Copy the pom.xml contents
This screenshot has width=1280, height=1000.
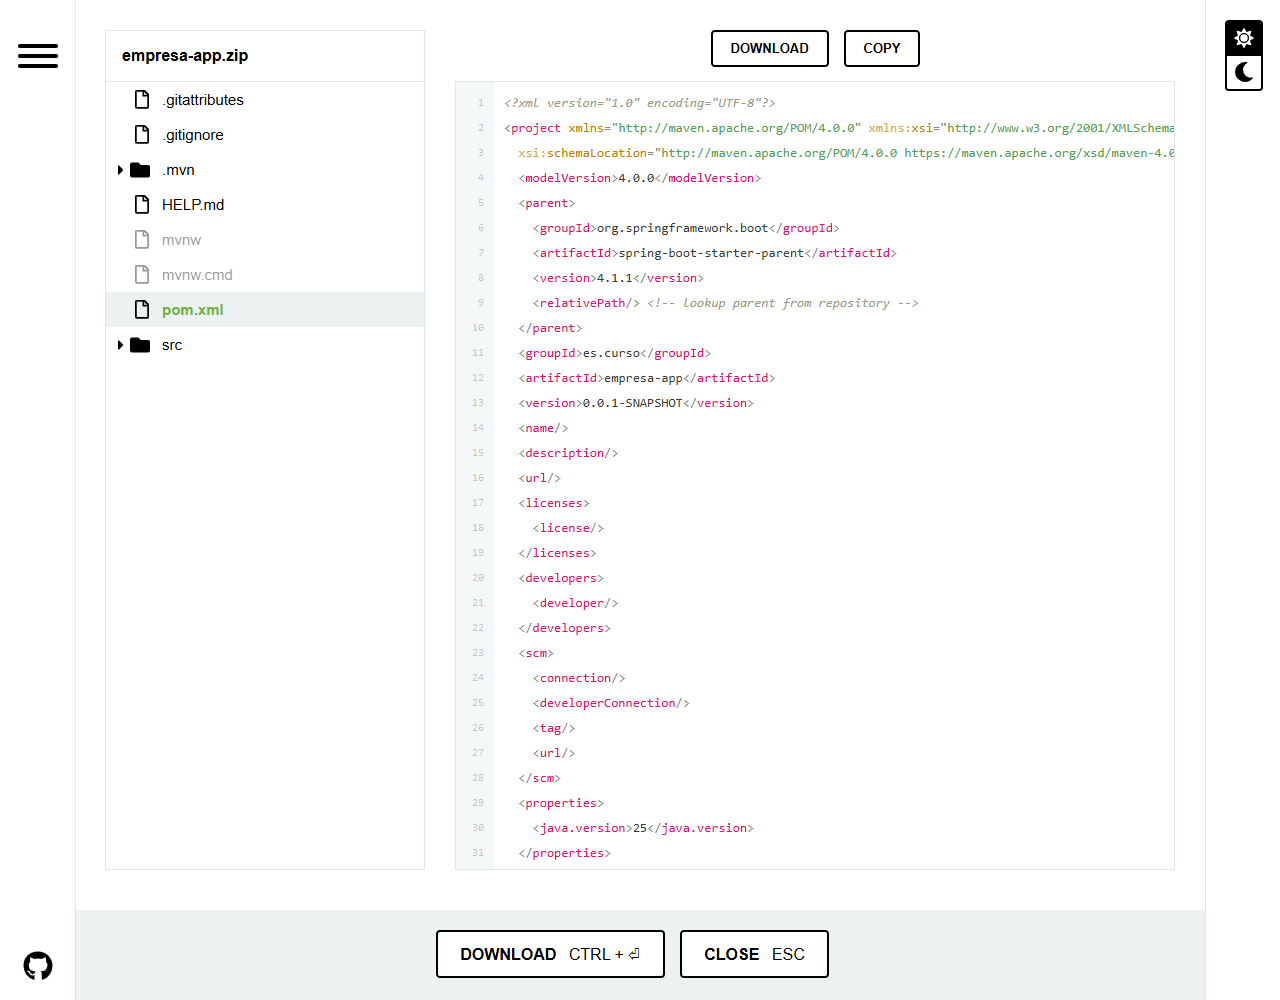click(882, 48)
